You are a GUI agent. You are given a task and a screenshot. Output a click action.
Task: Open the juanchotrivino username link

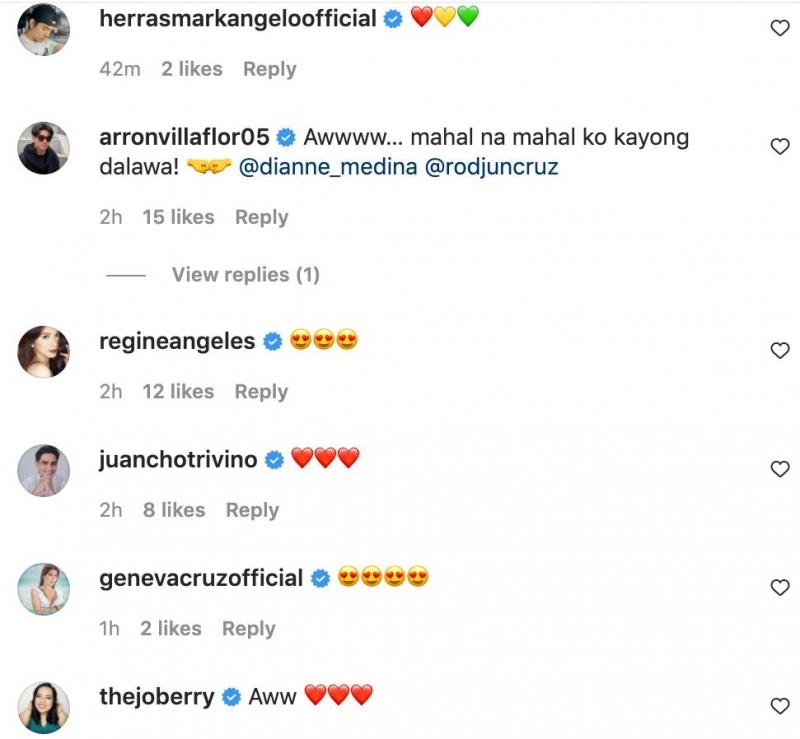coord(179,460)
